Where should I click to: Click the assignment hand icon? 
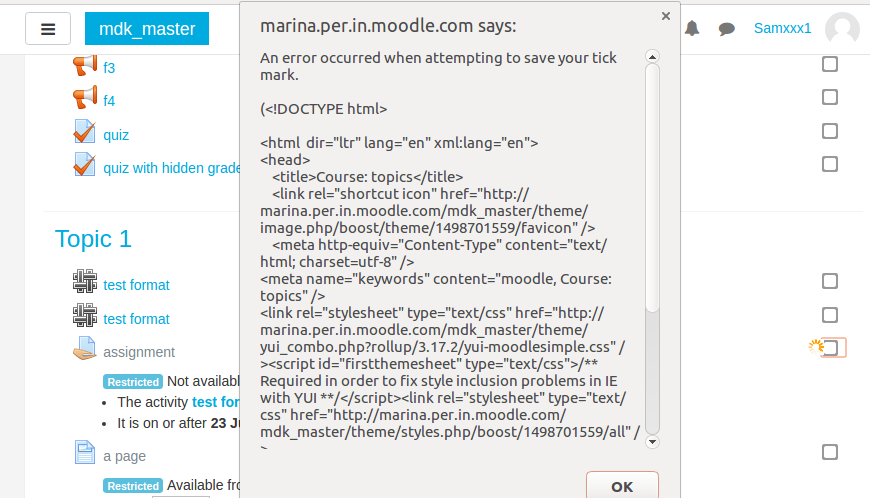(85, 349)
